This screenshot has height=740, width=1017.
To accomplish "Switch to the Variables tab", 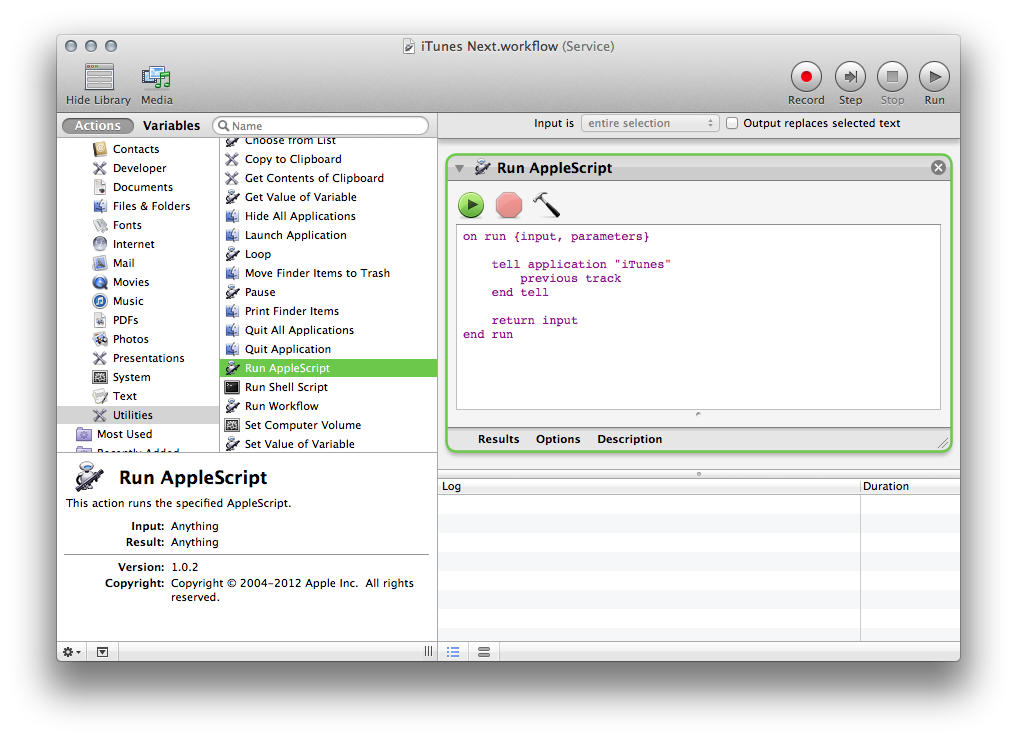I will click(171, 126).
